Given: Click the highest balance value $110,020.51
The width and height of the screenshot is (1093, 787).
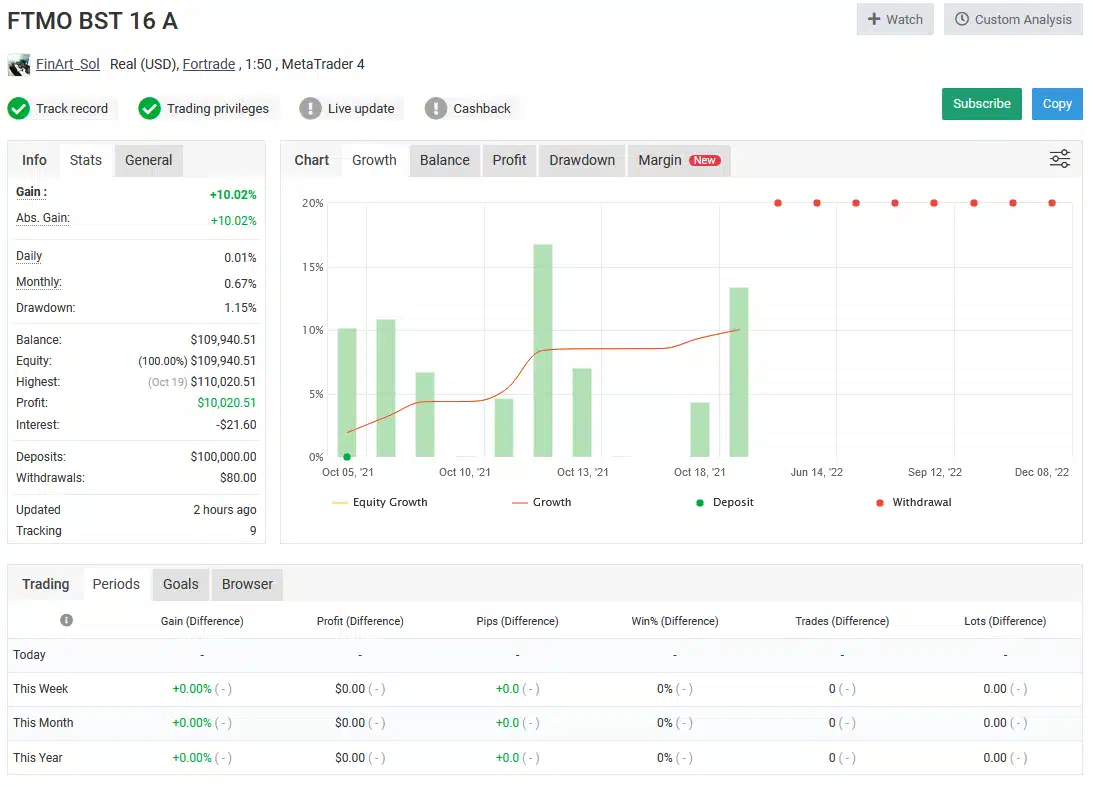Looking at the screenshot, I should click(223, 381).
